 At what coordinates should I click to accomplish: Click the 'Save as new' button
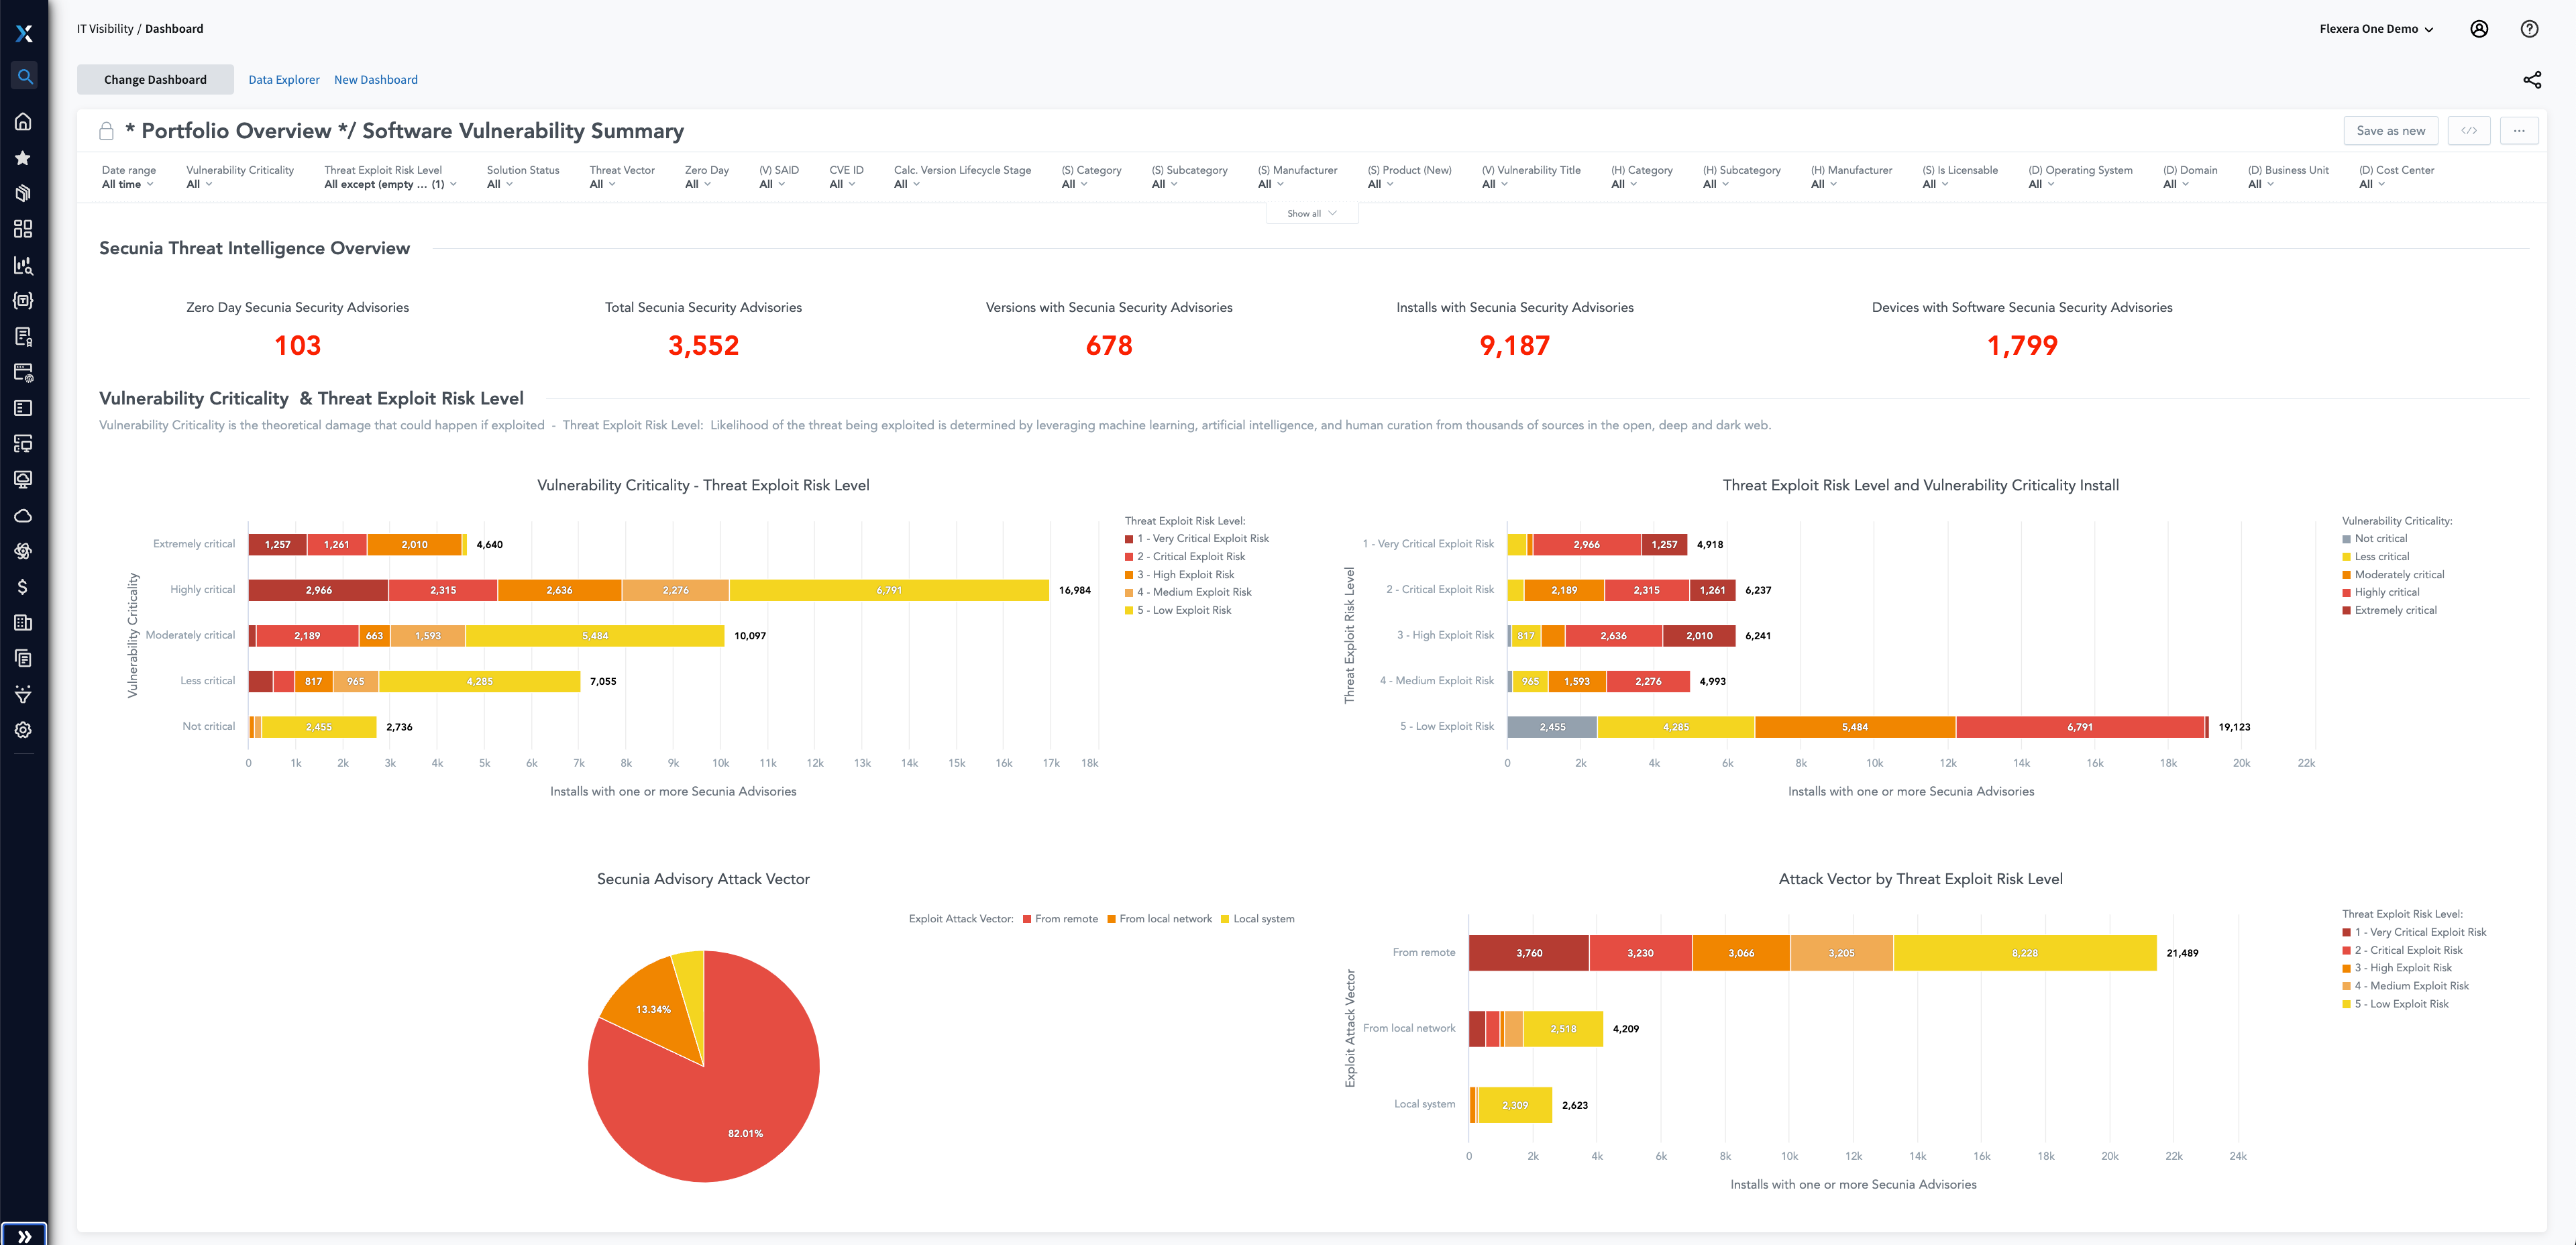point(2390,130)
